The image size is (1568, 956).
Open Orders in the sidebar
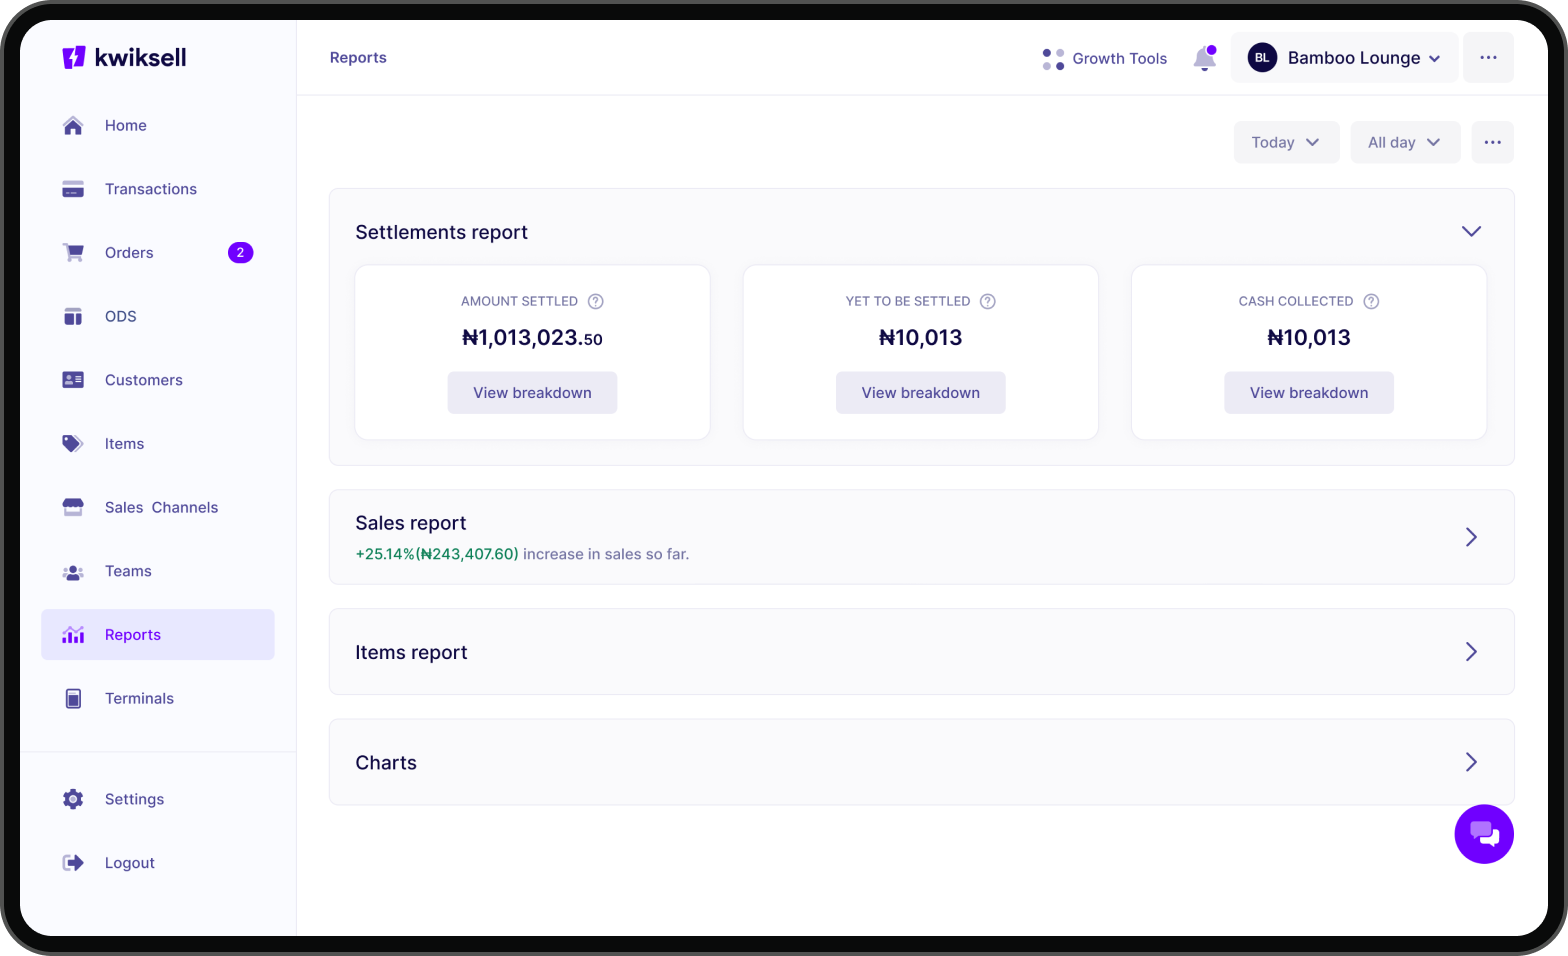129,253
